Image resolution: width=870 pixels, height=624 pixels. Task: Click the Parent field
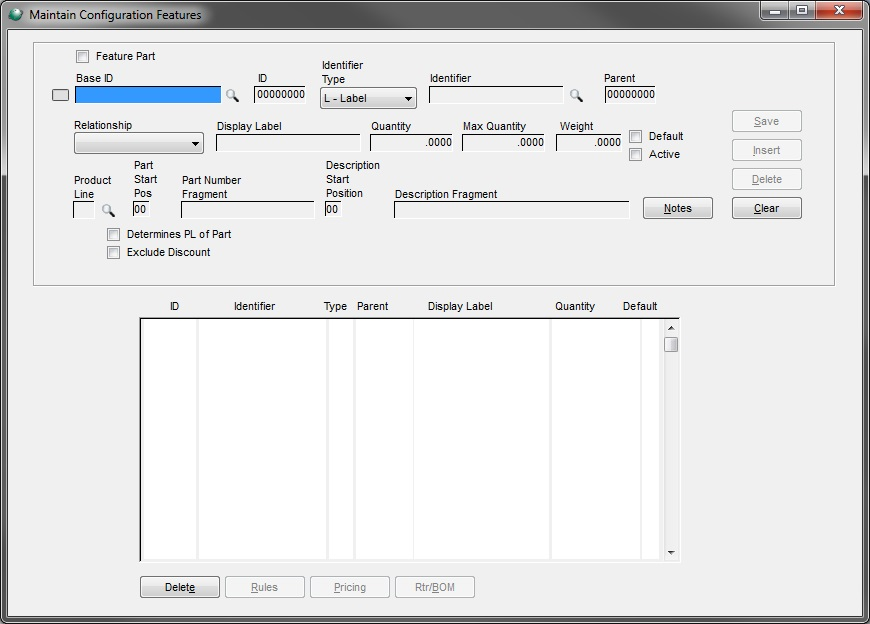coord(630,94)
